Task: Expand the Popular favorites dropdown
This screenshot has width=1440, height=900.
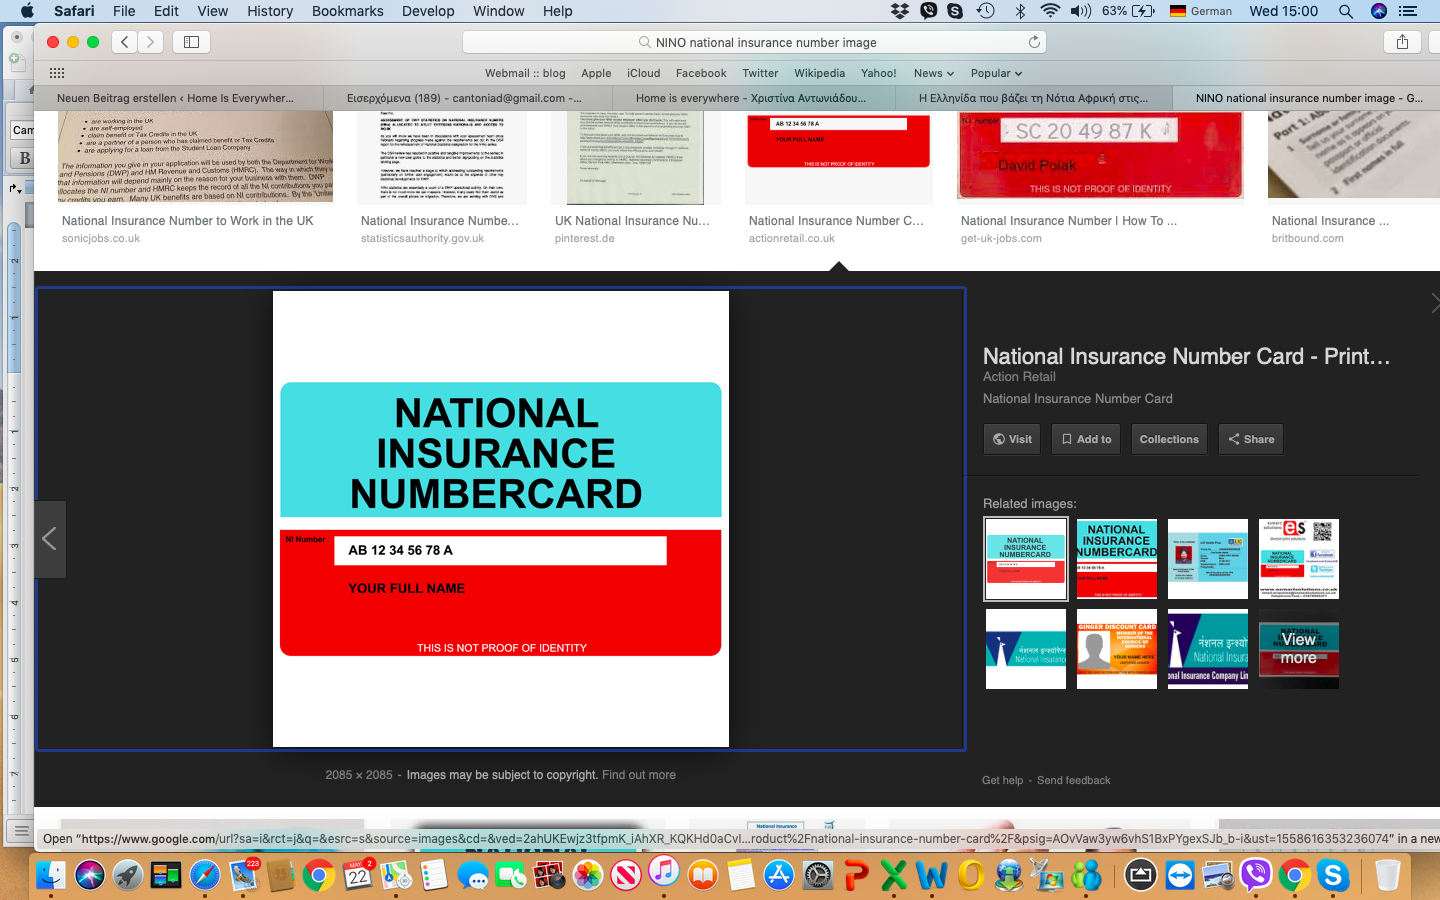Action: tap(996, 73)
